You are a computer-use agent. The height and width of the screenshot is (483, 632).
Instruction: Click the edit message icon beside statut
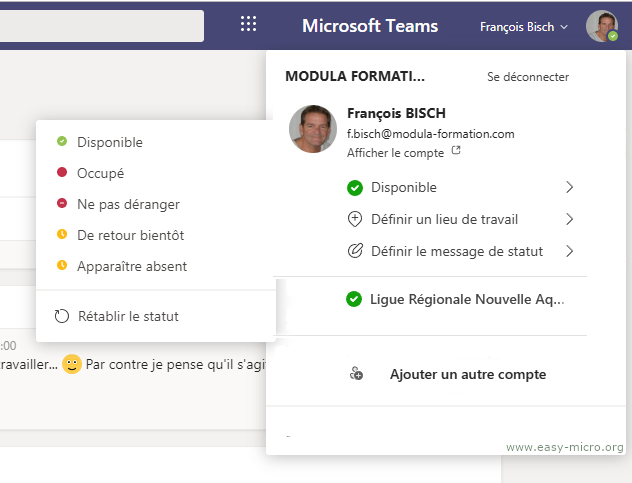(355, 251)
